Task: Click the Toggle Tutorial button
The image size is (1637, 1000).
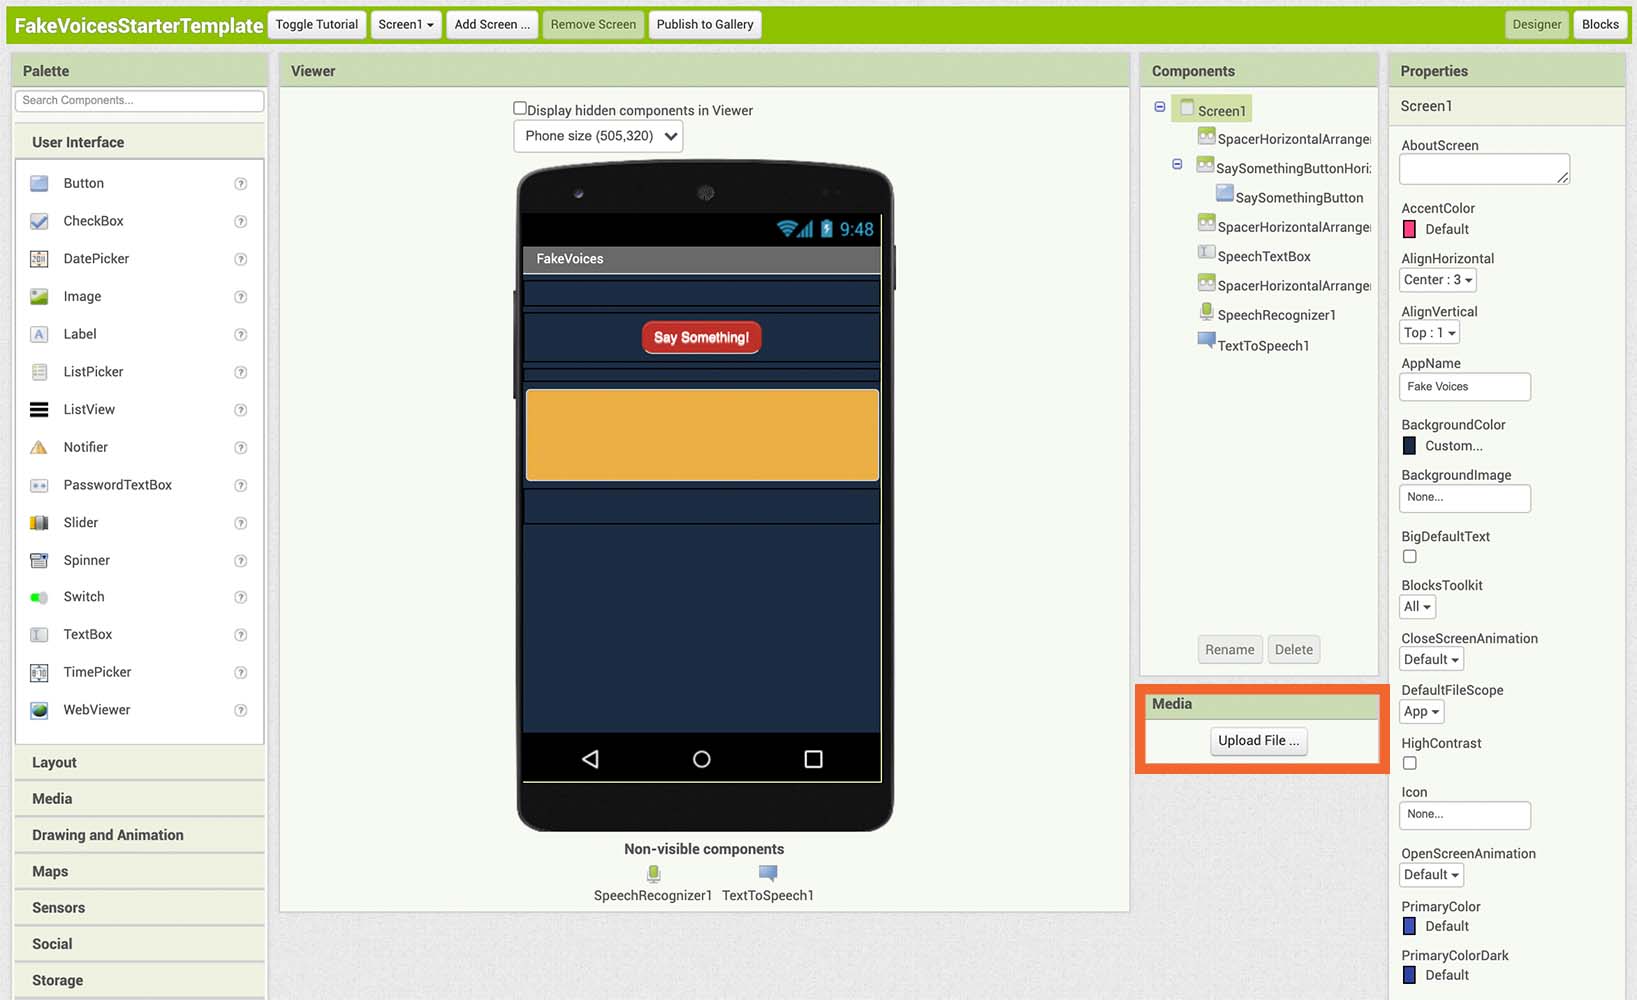Action: pos(317,25)
